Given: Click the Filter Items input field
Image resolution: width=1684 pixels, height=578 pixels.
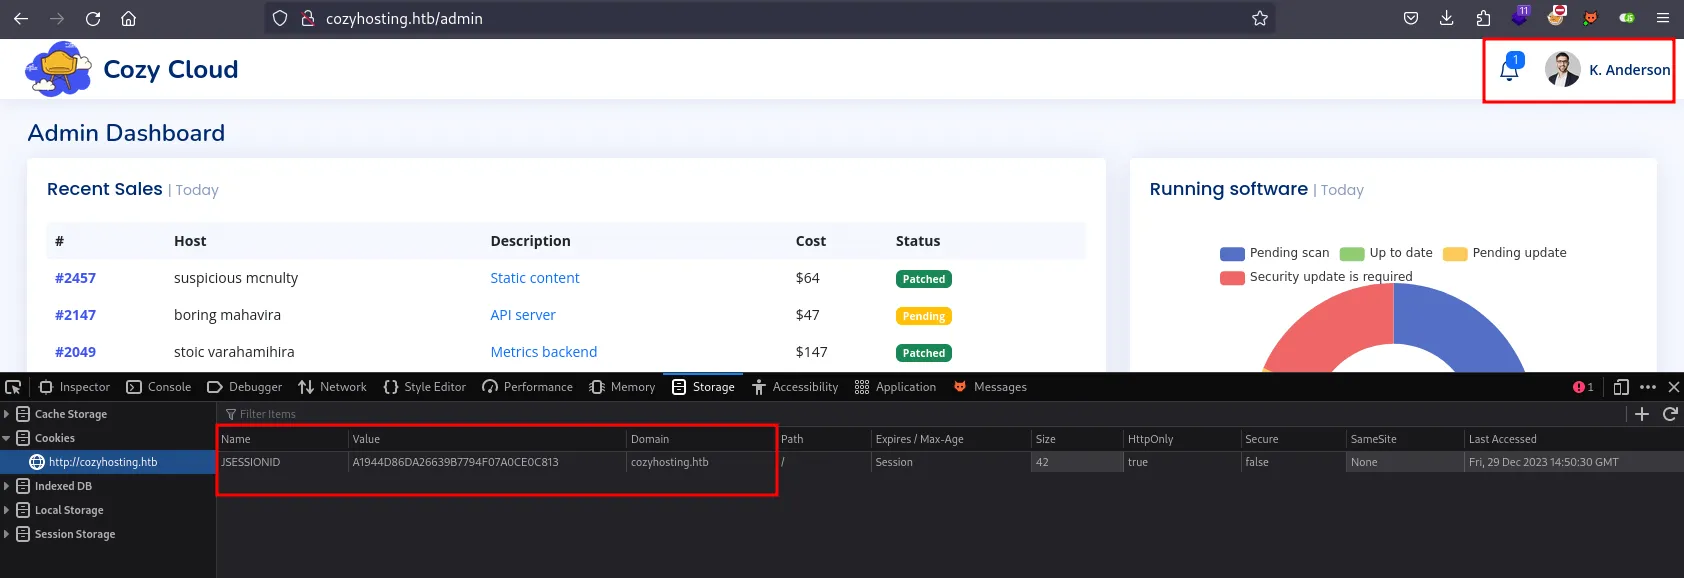Looking at the screenshot, I should pos(400,414).
